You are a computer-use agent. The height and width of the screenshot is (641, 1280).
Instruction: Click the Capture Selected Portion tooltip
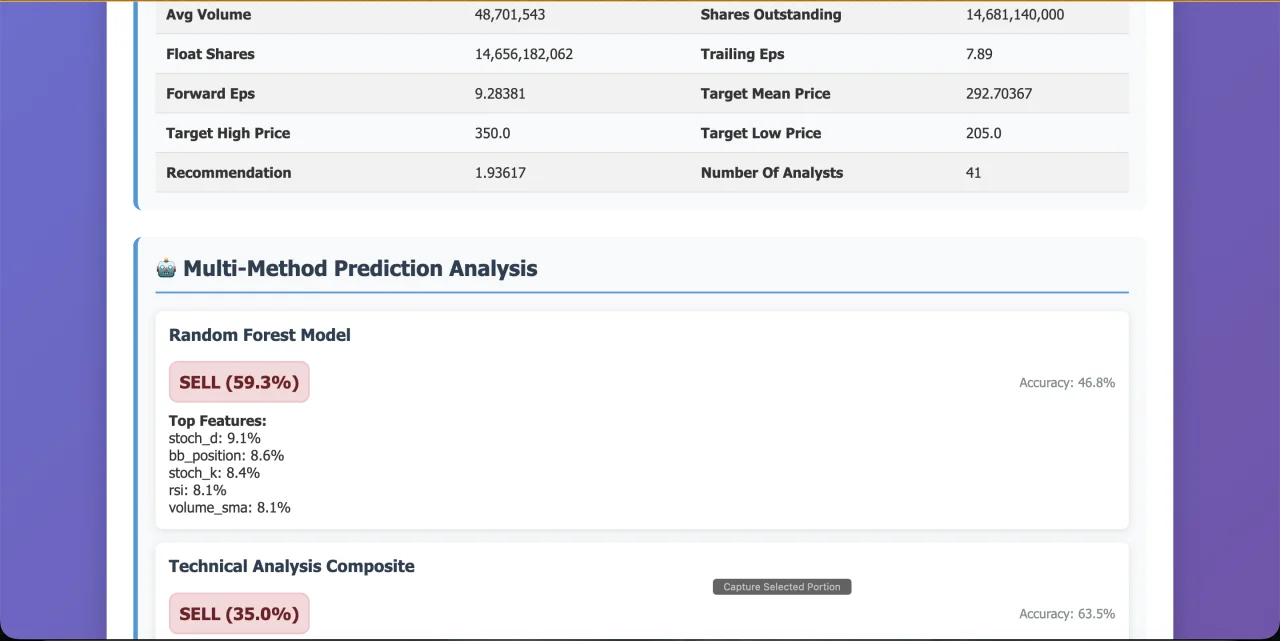point(782,587)
